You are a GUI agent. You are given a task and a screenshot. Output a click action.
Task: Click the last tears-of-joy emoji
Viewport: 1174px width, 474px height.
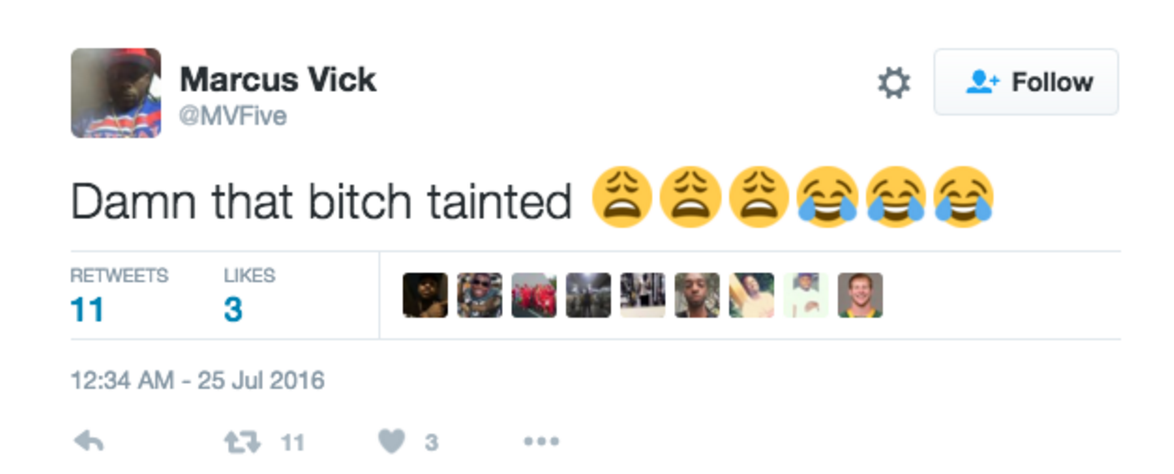[964, 197]
